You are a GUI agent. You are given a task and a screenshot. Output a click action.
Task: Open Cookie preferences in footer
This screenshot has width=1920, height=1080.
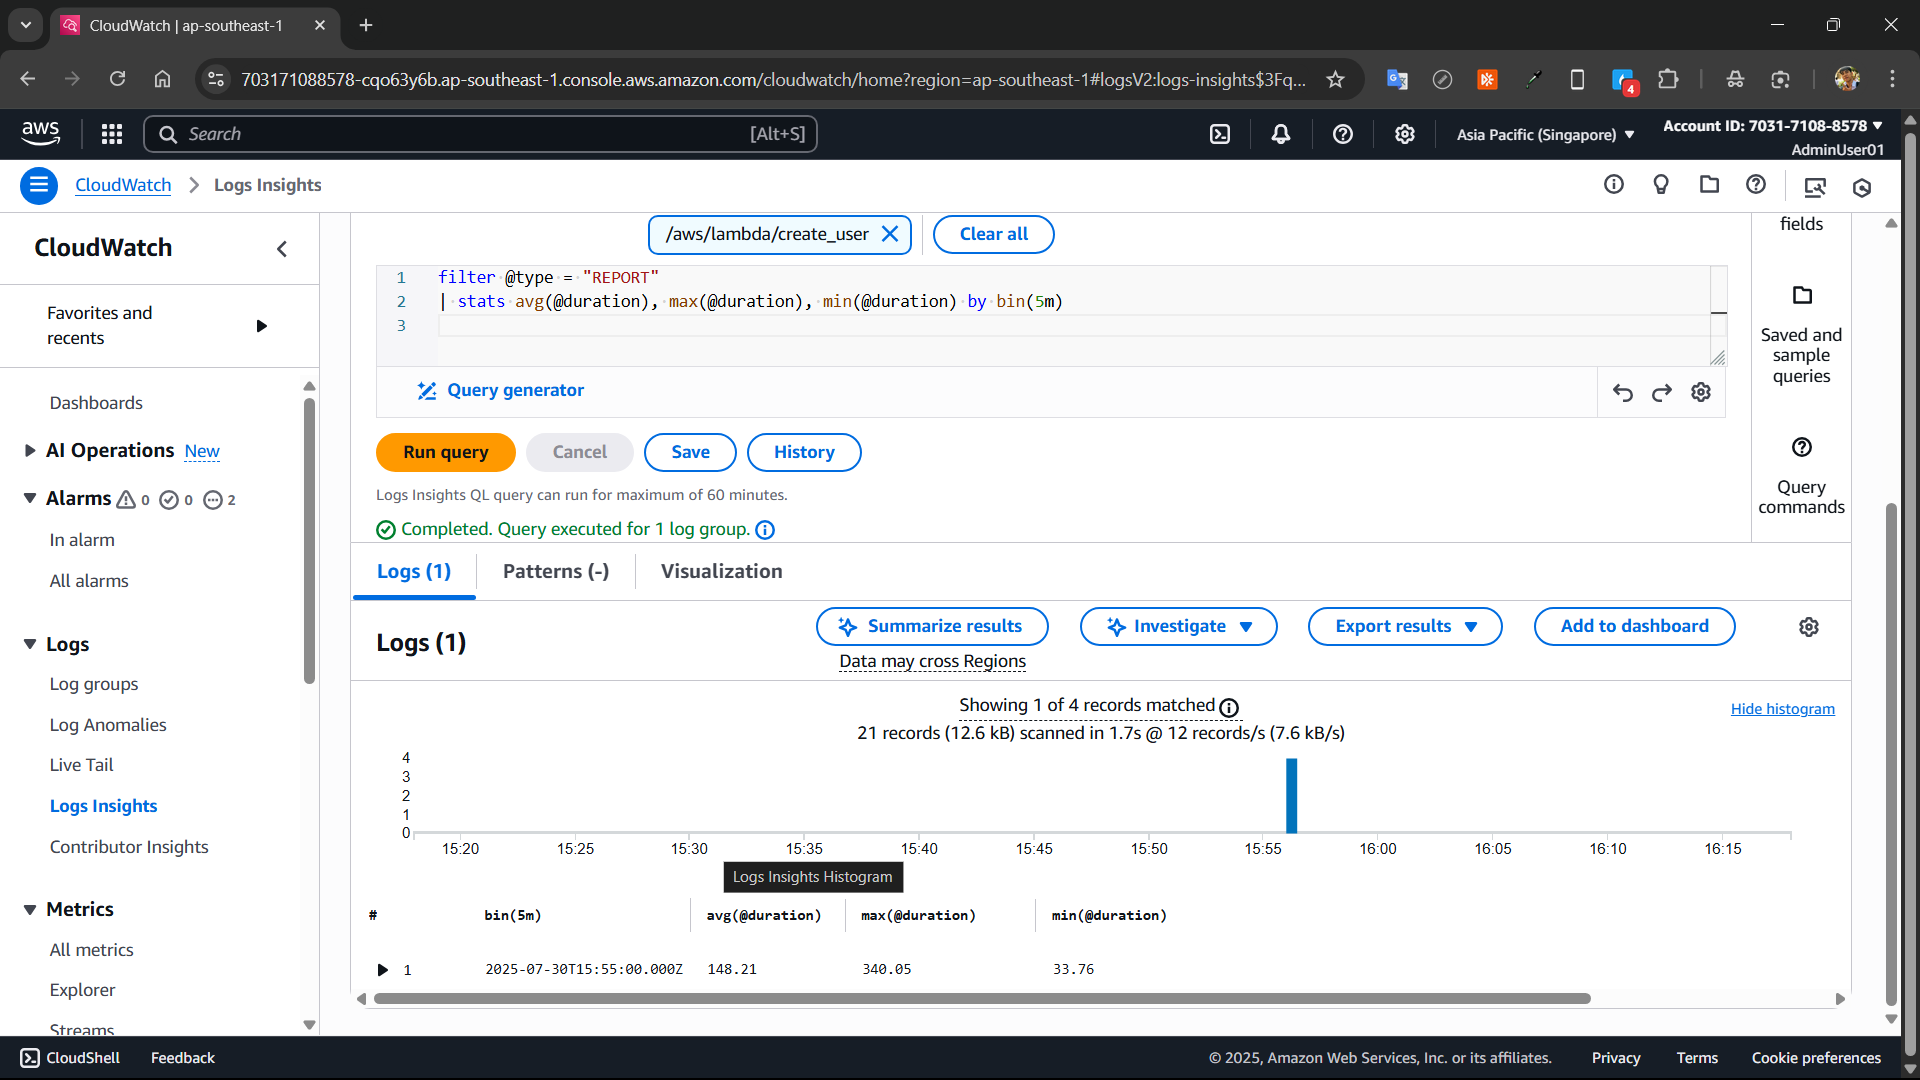pos(1816,1058)
